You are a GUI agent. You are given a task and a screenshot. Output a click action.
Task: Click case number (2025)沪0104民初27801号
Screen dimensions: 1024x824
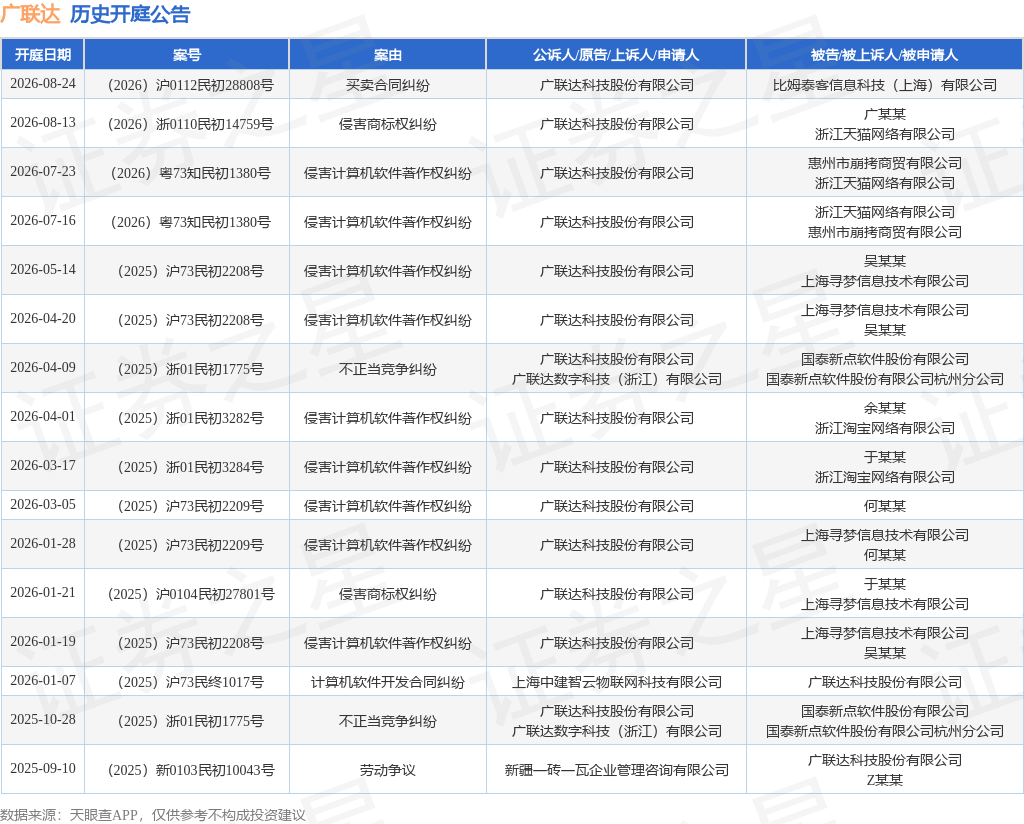(x=190, y=594)
